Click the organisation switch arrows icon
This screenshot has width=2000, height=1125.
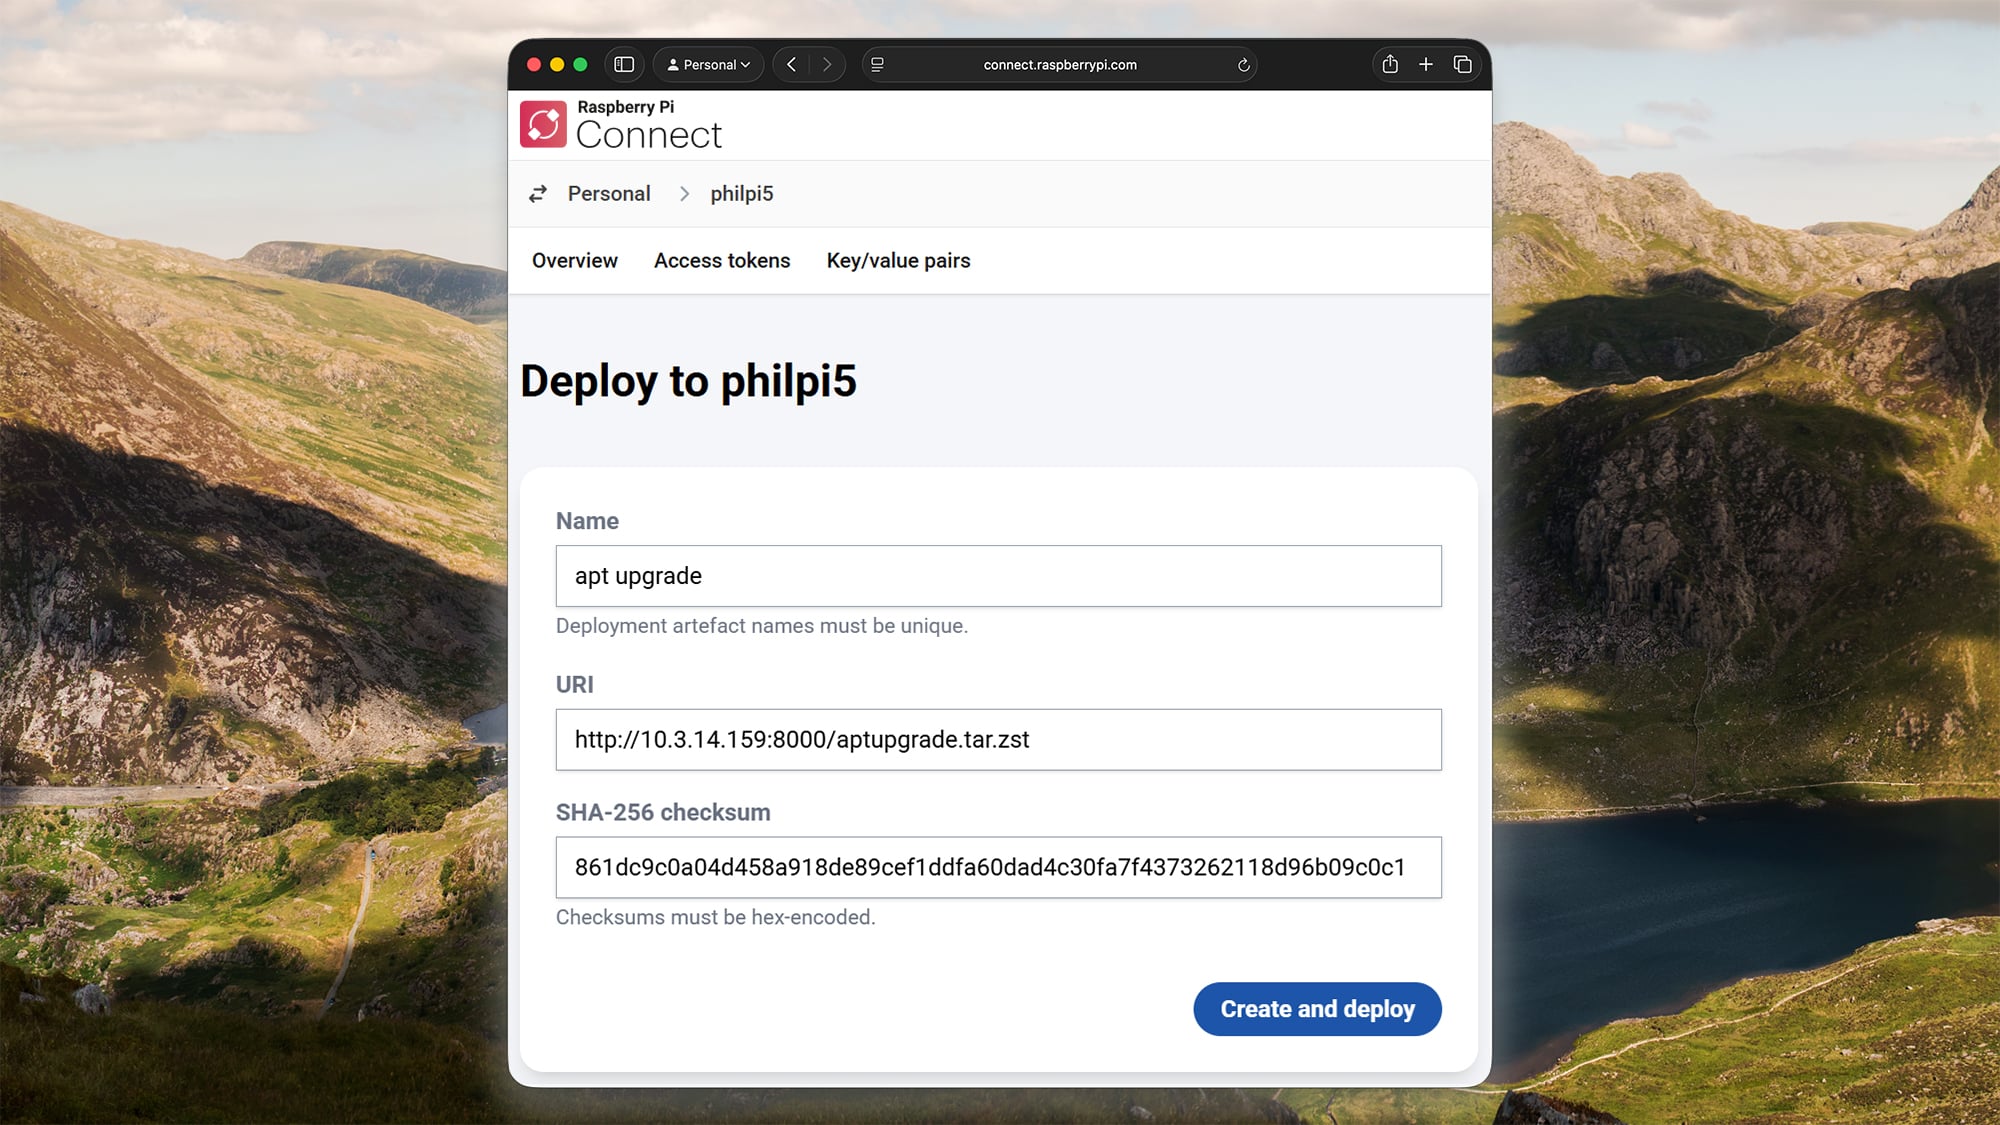click(538, 194)
